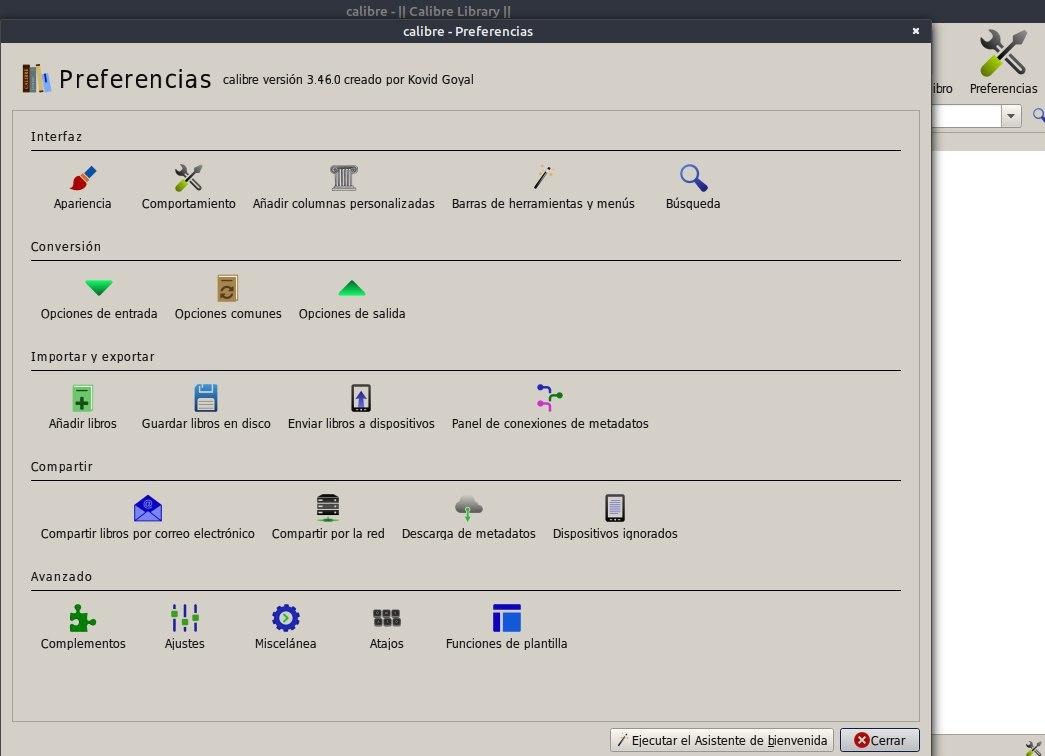This screenshot has width=1045, height=756.
Task: Click the Interfaz section heading
Action: tap(57, 137)
